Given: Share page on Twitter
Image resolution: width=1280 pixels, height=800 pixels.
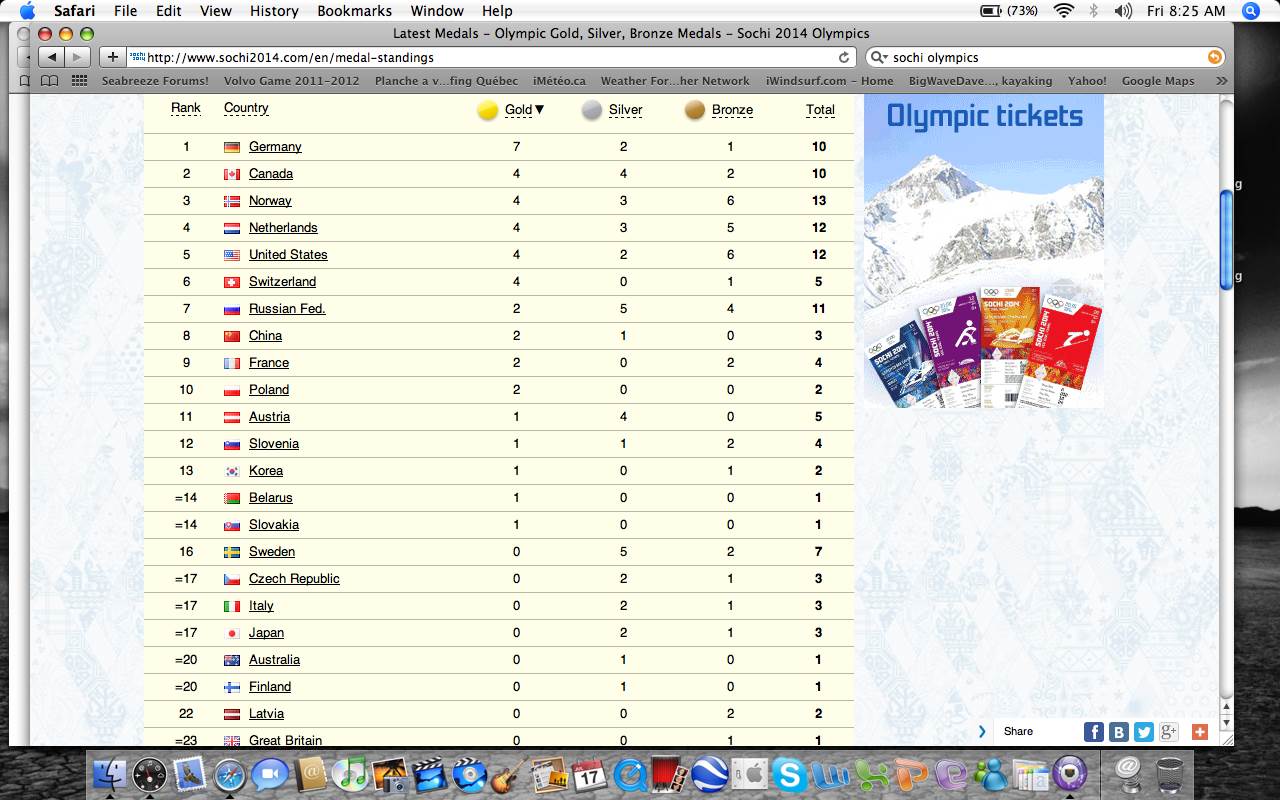Looking at the screenshot, I should [1144, 731].
